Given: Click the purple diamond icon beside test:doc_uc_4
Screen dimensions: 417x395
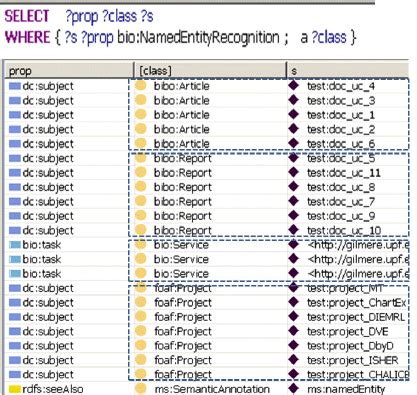Looking at the screenshot, I should tap(293, 86).
